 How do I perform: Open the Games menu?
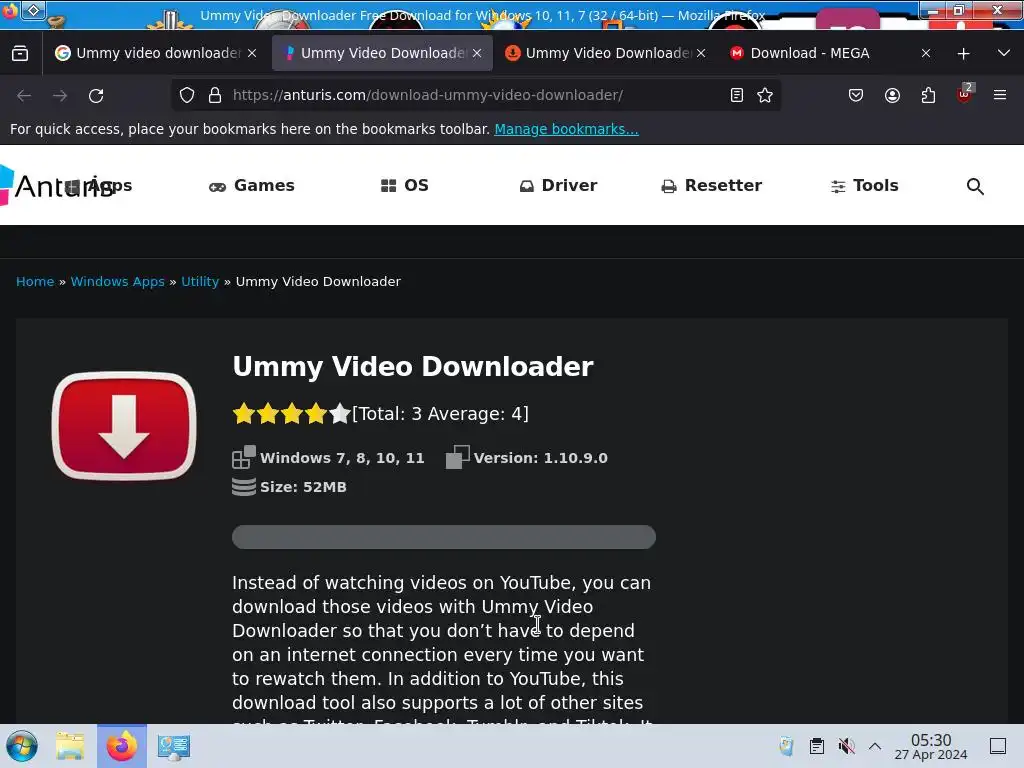pyautogui.click(x=251, y=185)
